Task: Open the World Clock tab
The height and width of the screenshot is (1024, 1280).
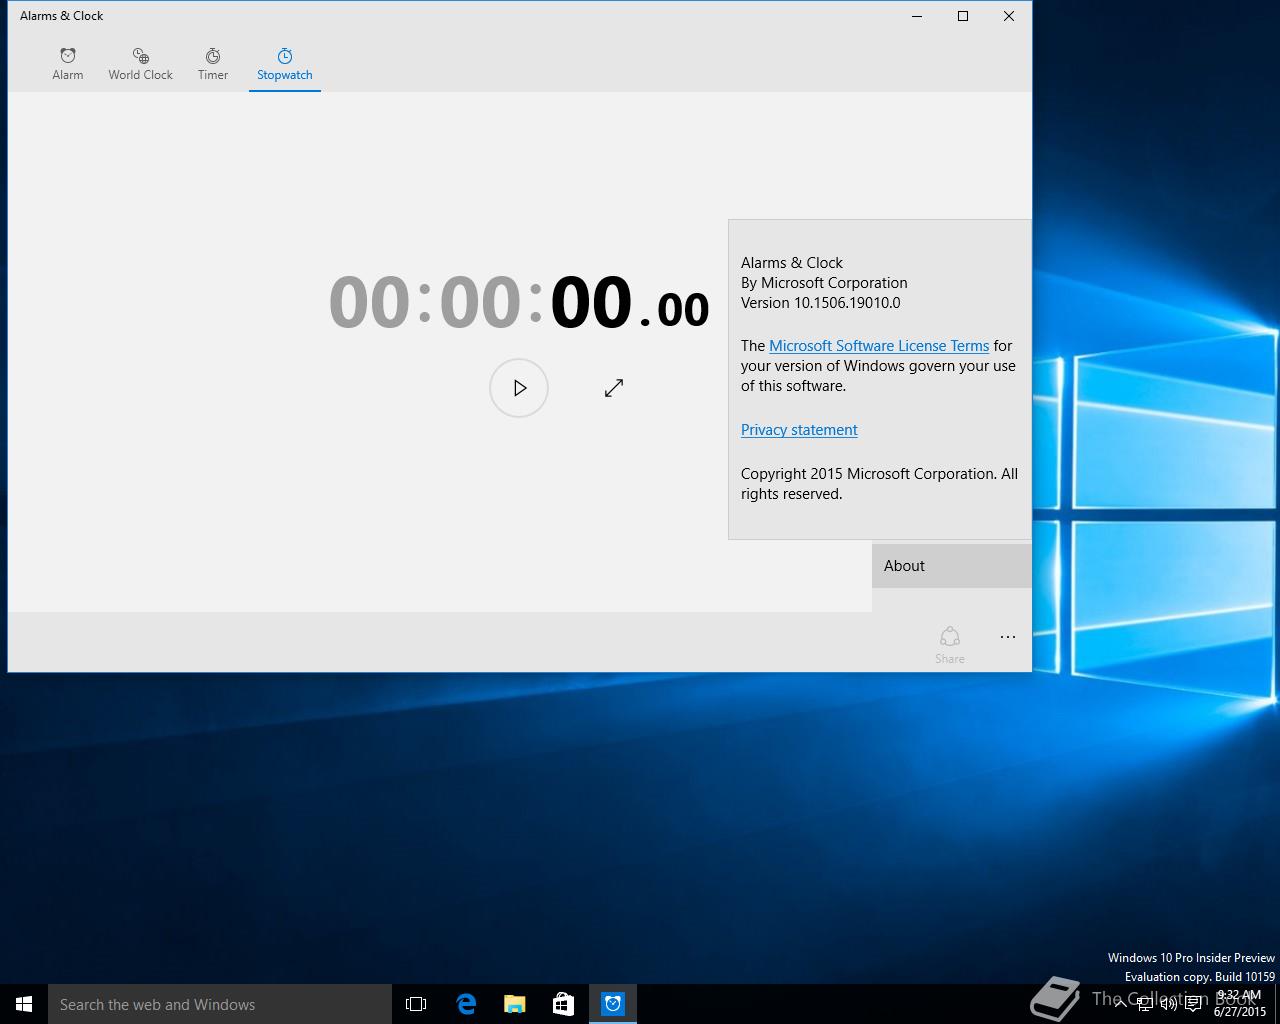Action: point(140,65)
